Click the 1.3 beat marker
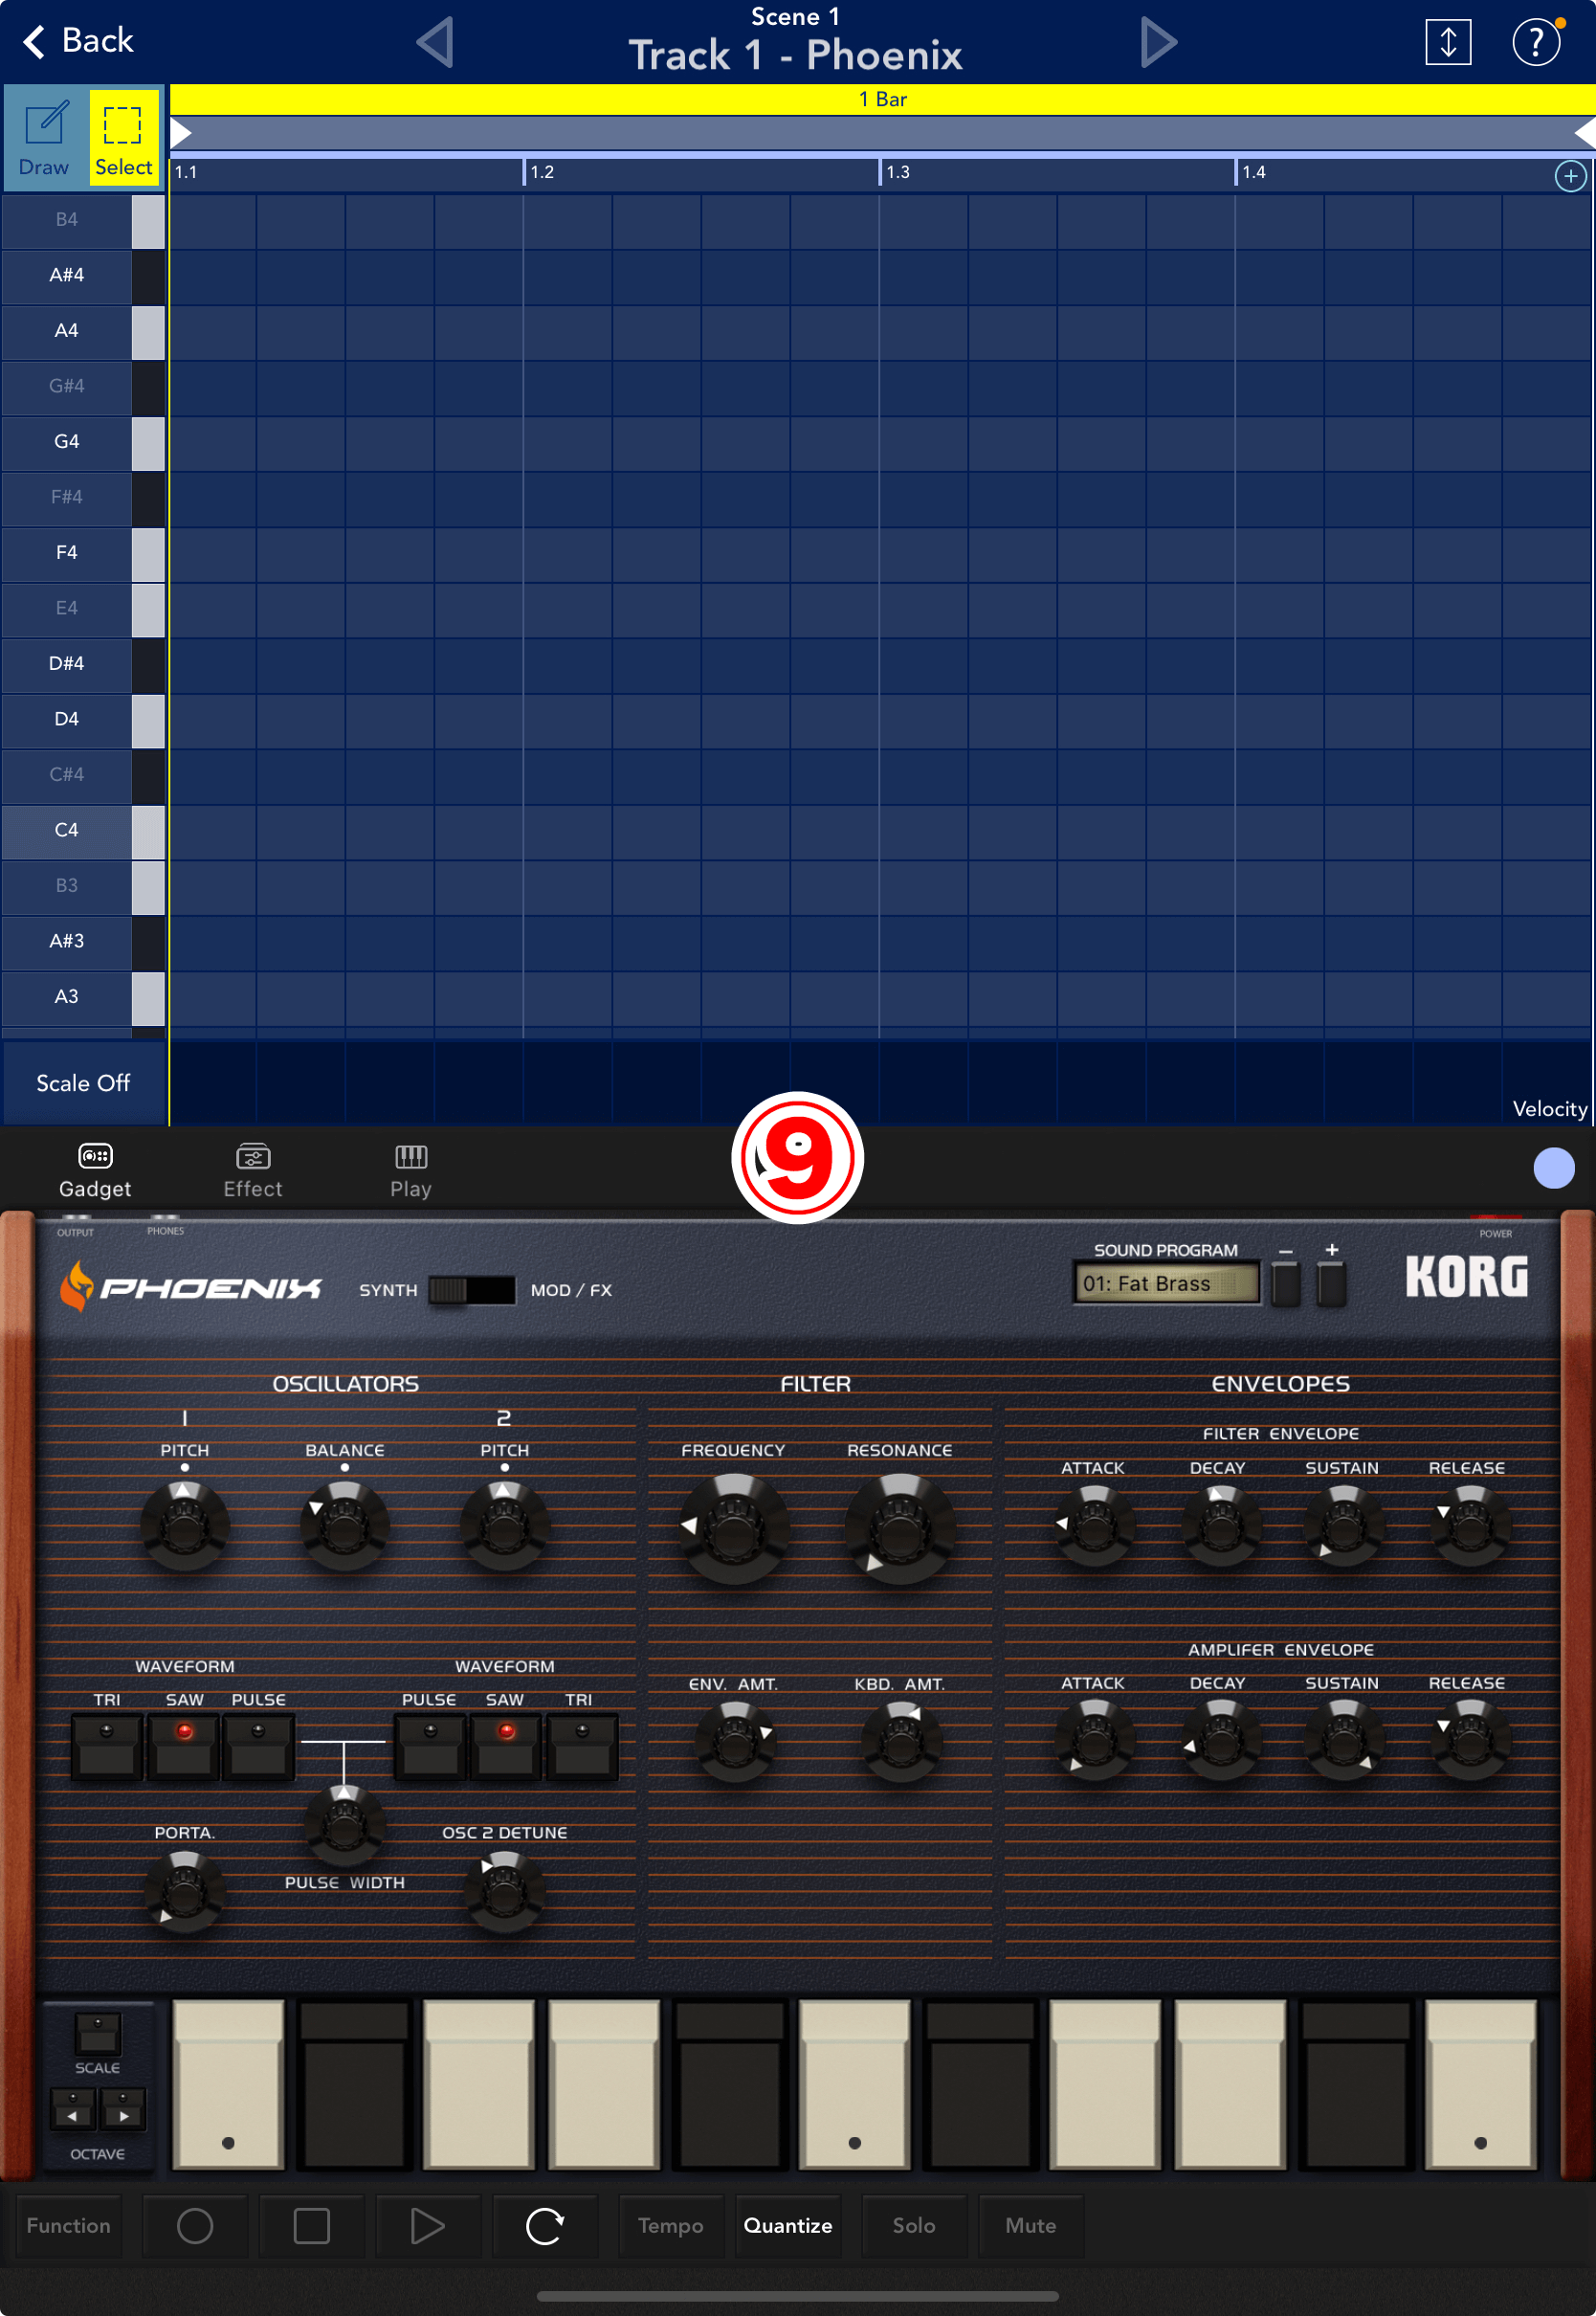This screenshot has height=2316, width=1596. (897, 172)
